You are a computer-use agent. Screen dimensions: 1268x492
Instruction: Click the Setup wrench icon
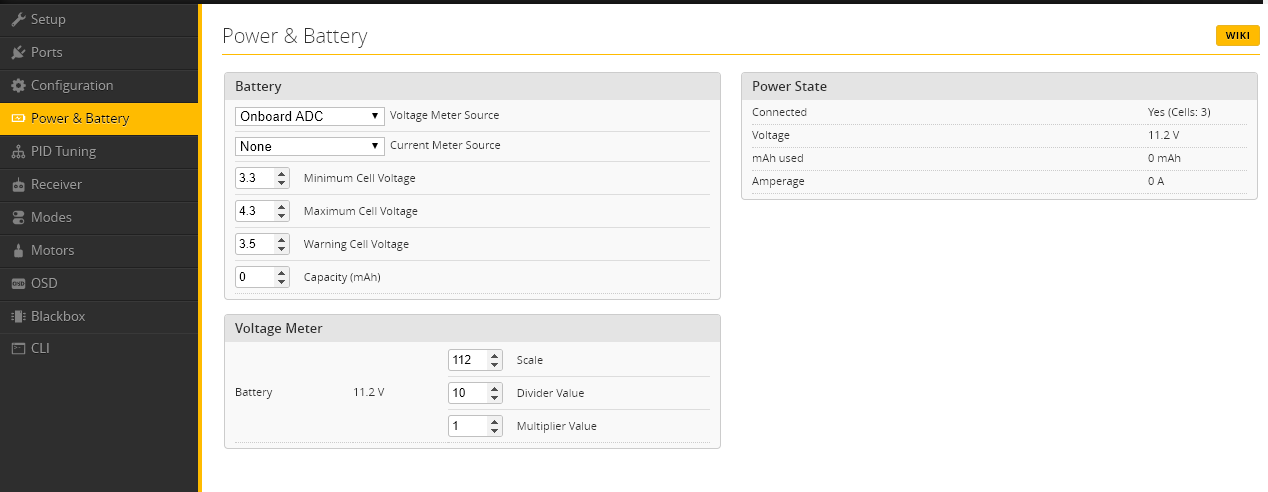point(18,19)
